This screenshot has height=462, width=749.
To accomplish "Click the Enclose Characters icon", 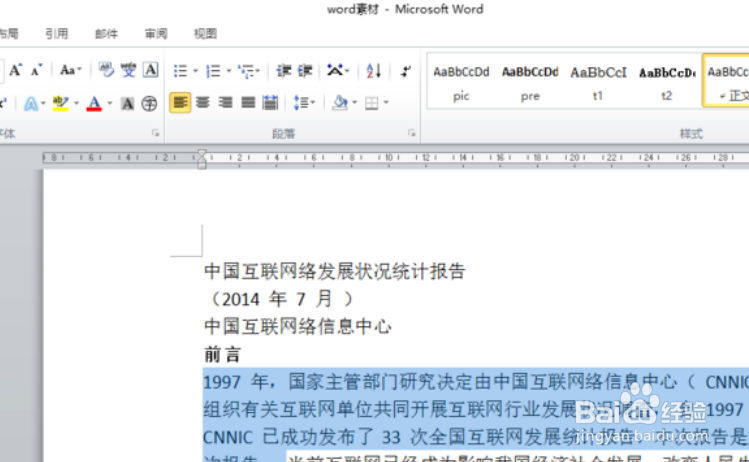I will (149, 103).
